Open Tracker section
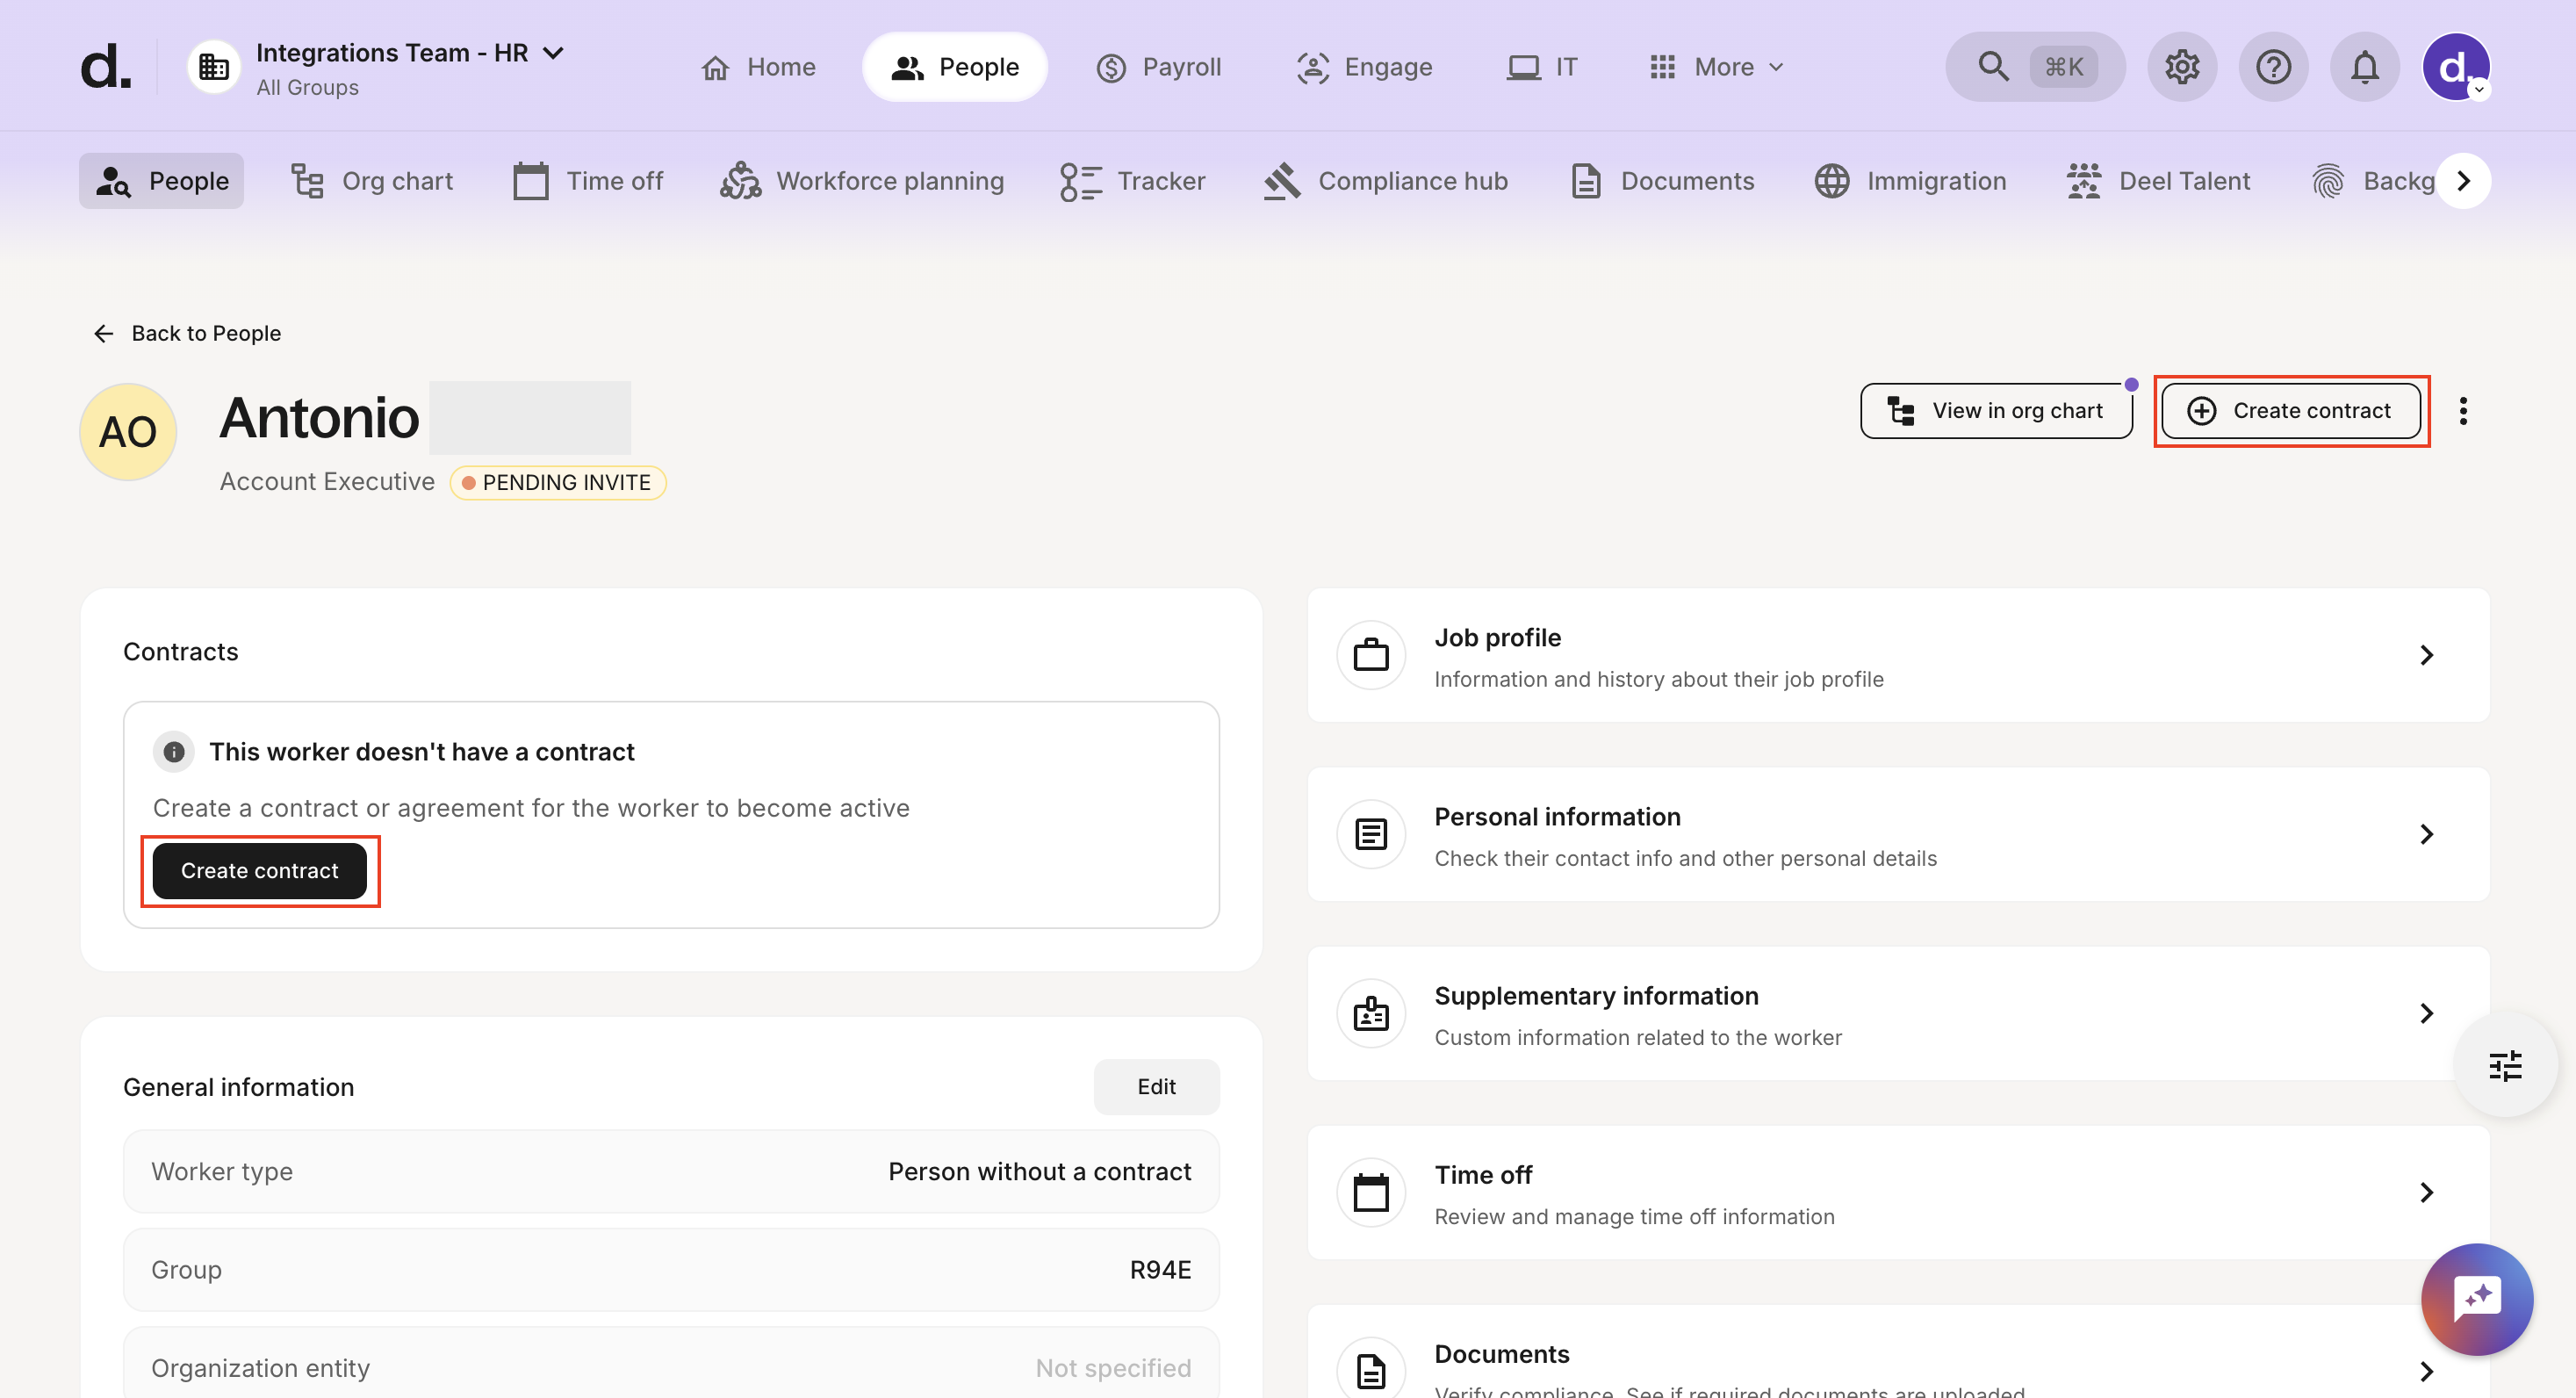2576x1398 pixels. 1133,181
